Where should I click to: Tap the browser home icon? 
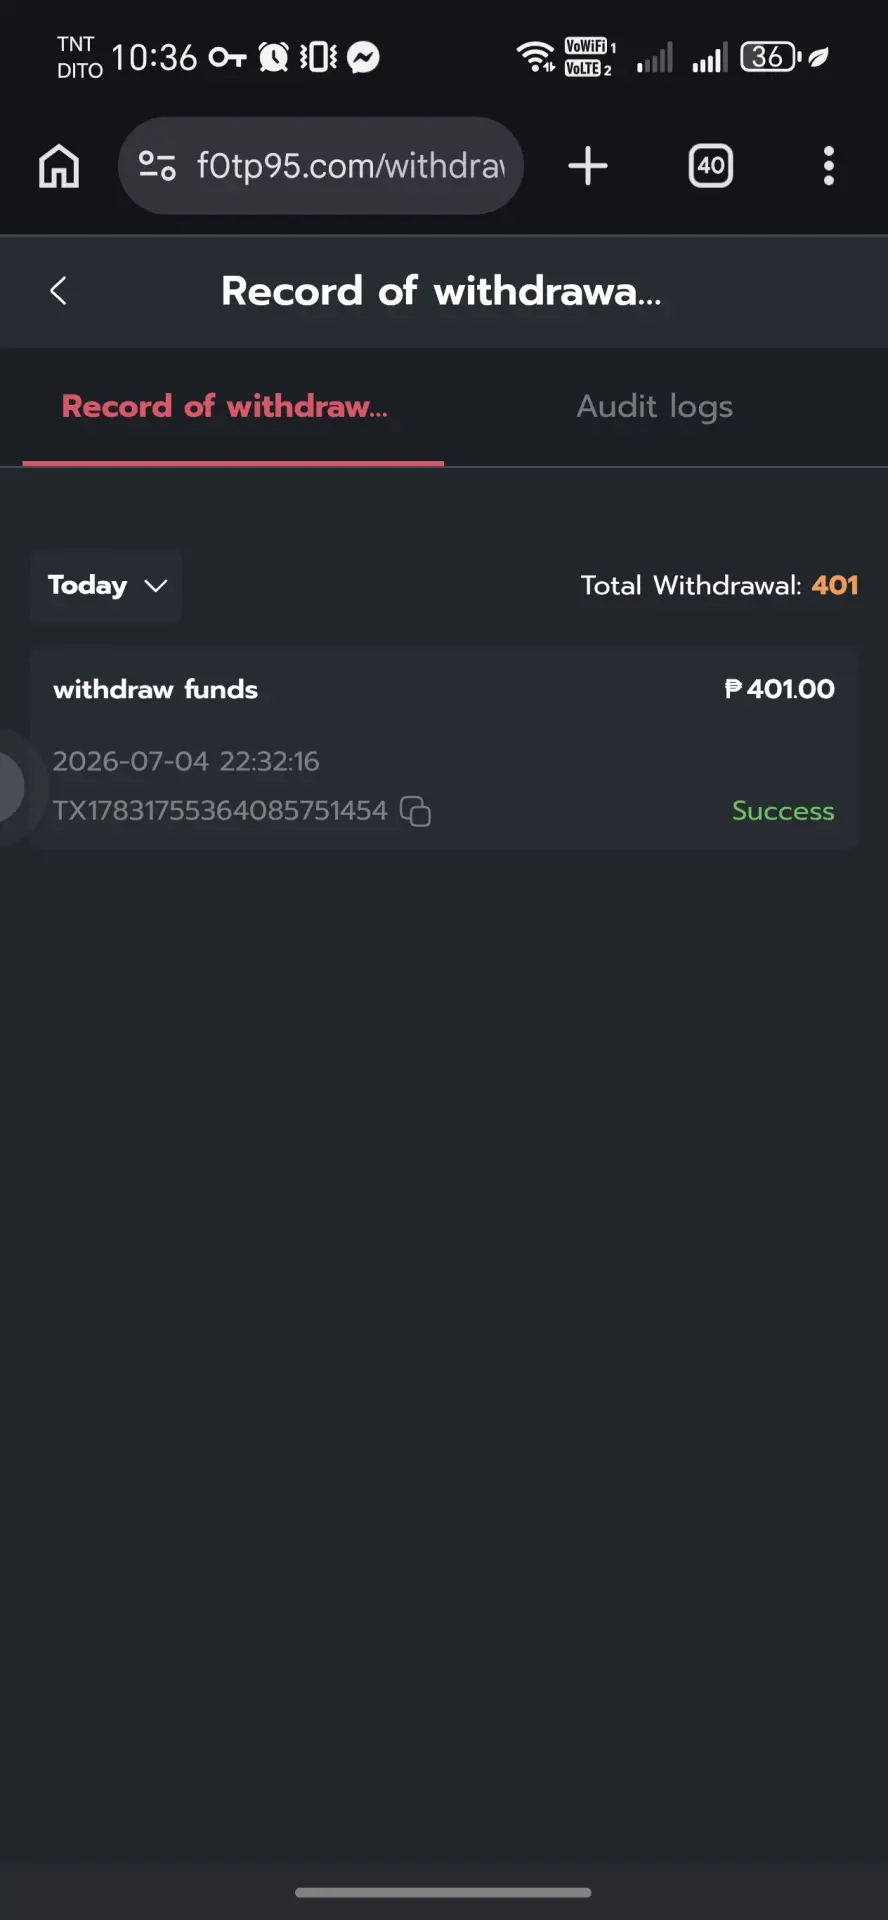tap(59, 166)
